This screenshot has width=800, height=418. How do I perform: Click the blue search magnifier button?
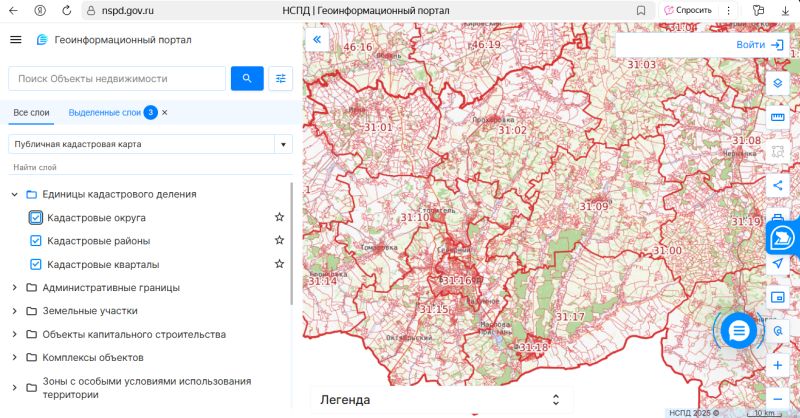point(246,78)
